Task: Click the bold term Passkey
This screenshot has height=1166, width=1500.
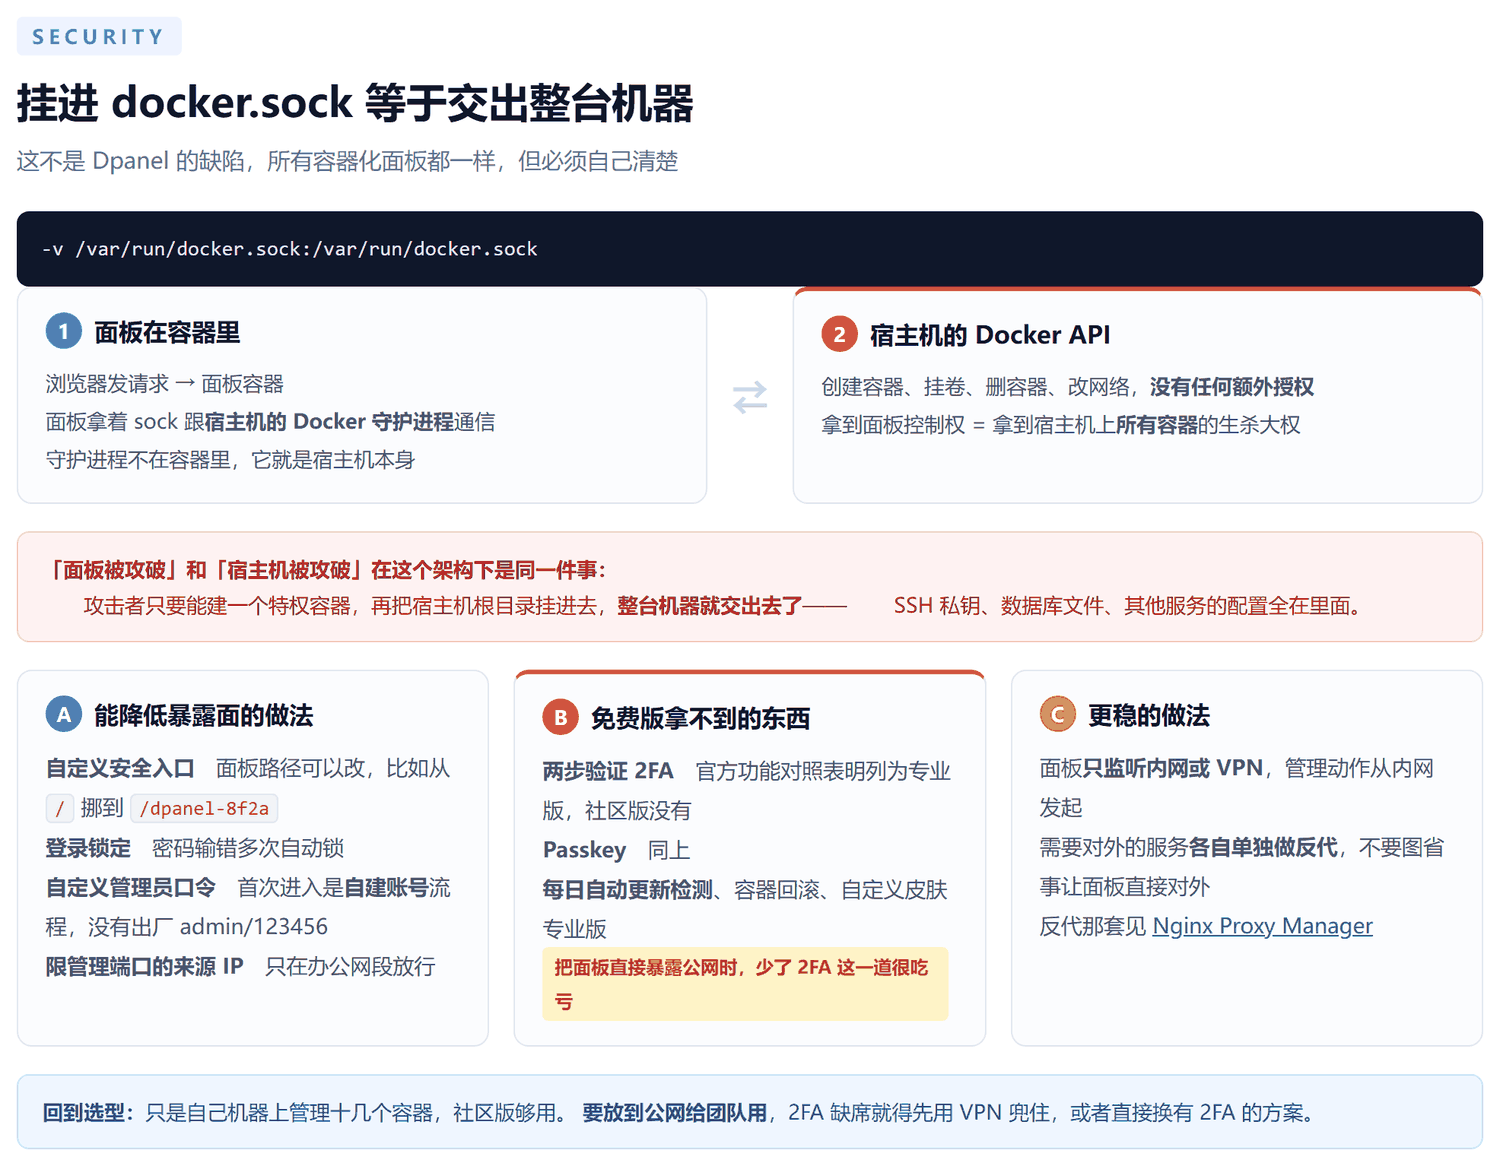Action: click(x=584, y=850)
